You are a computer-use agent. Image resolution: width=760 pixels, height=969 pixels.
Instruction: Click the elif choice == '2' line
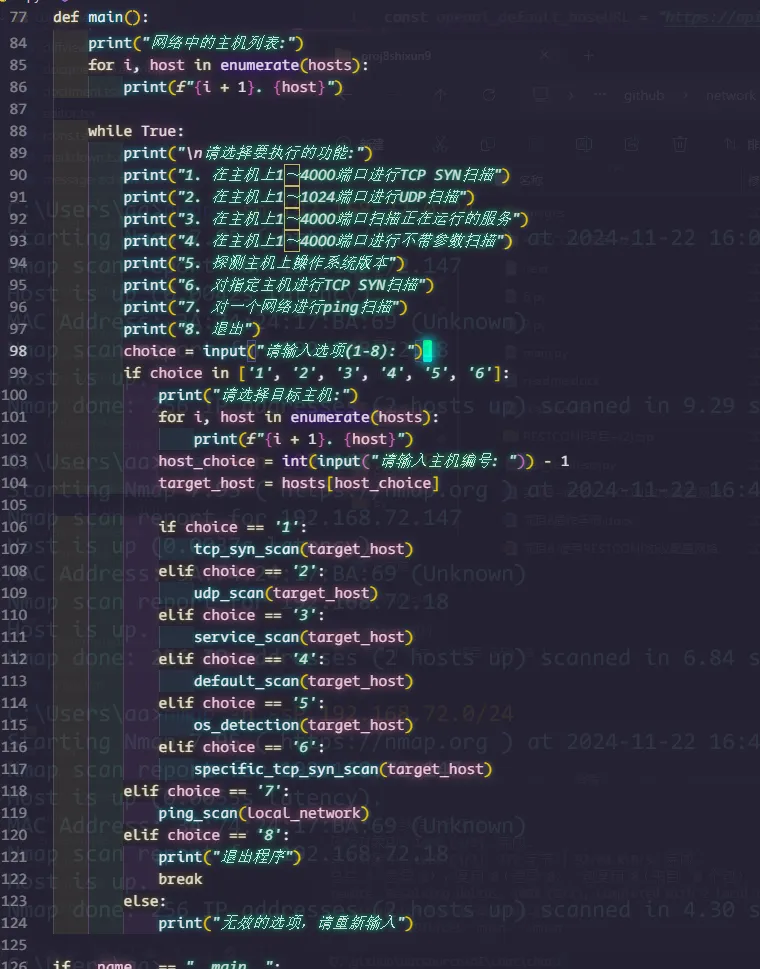pyautogui.click(x=241, y=571)
